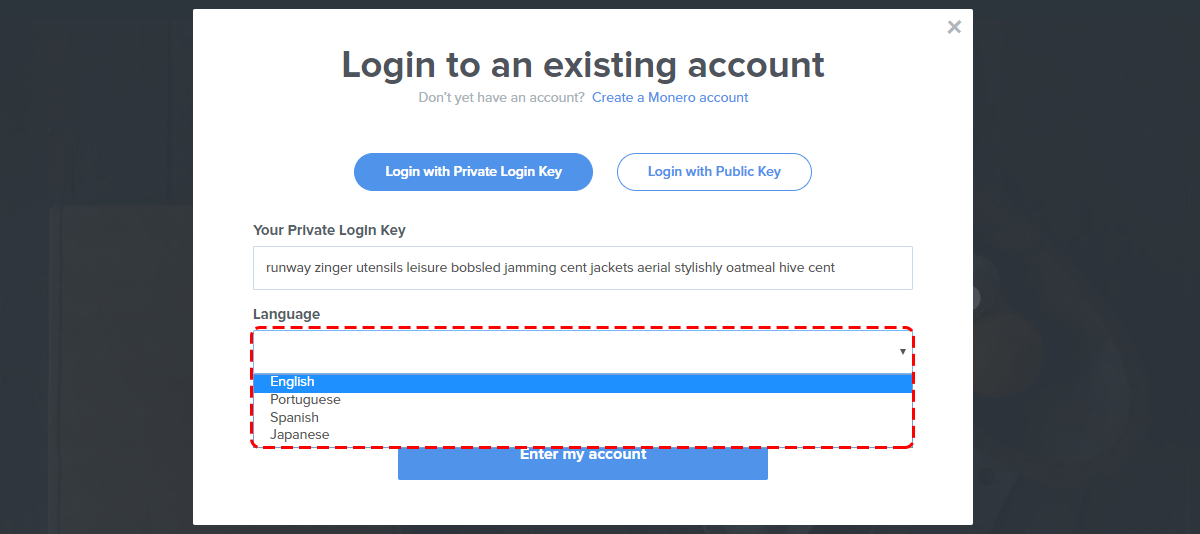Viewport: 1200px width, 534px height.
Task: Close the login dialog with the X
Action: pyautogui.click(x=954, y=27)
